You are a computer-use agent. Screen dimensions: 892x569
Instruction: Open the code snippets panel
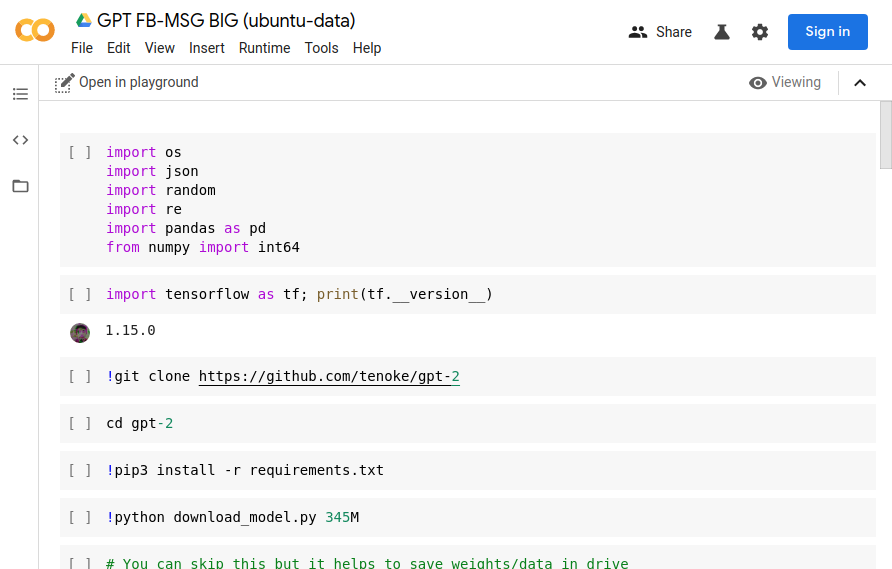[20, 140]
